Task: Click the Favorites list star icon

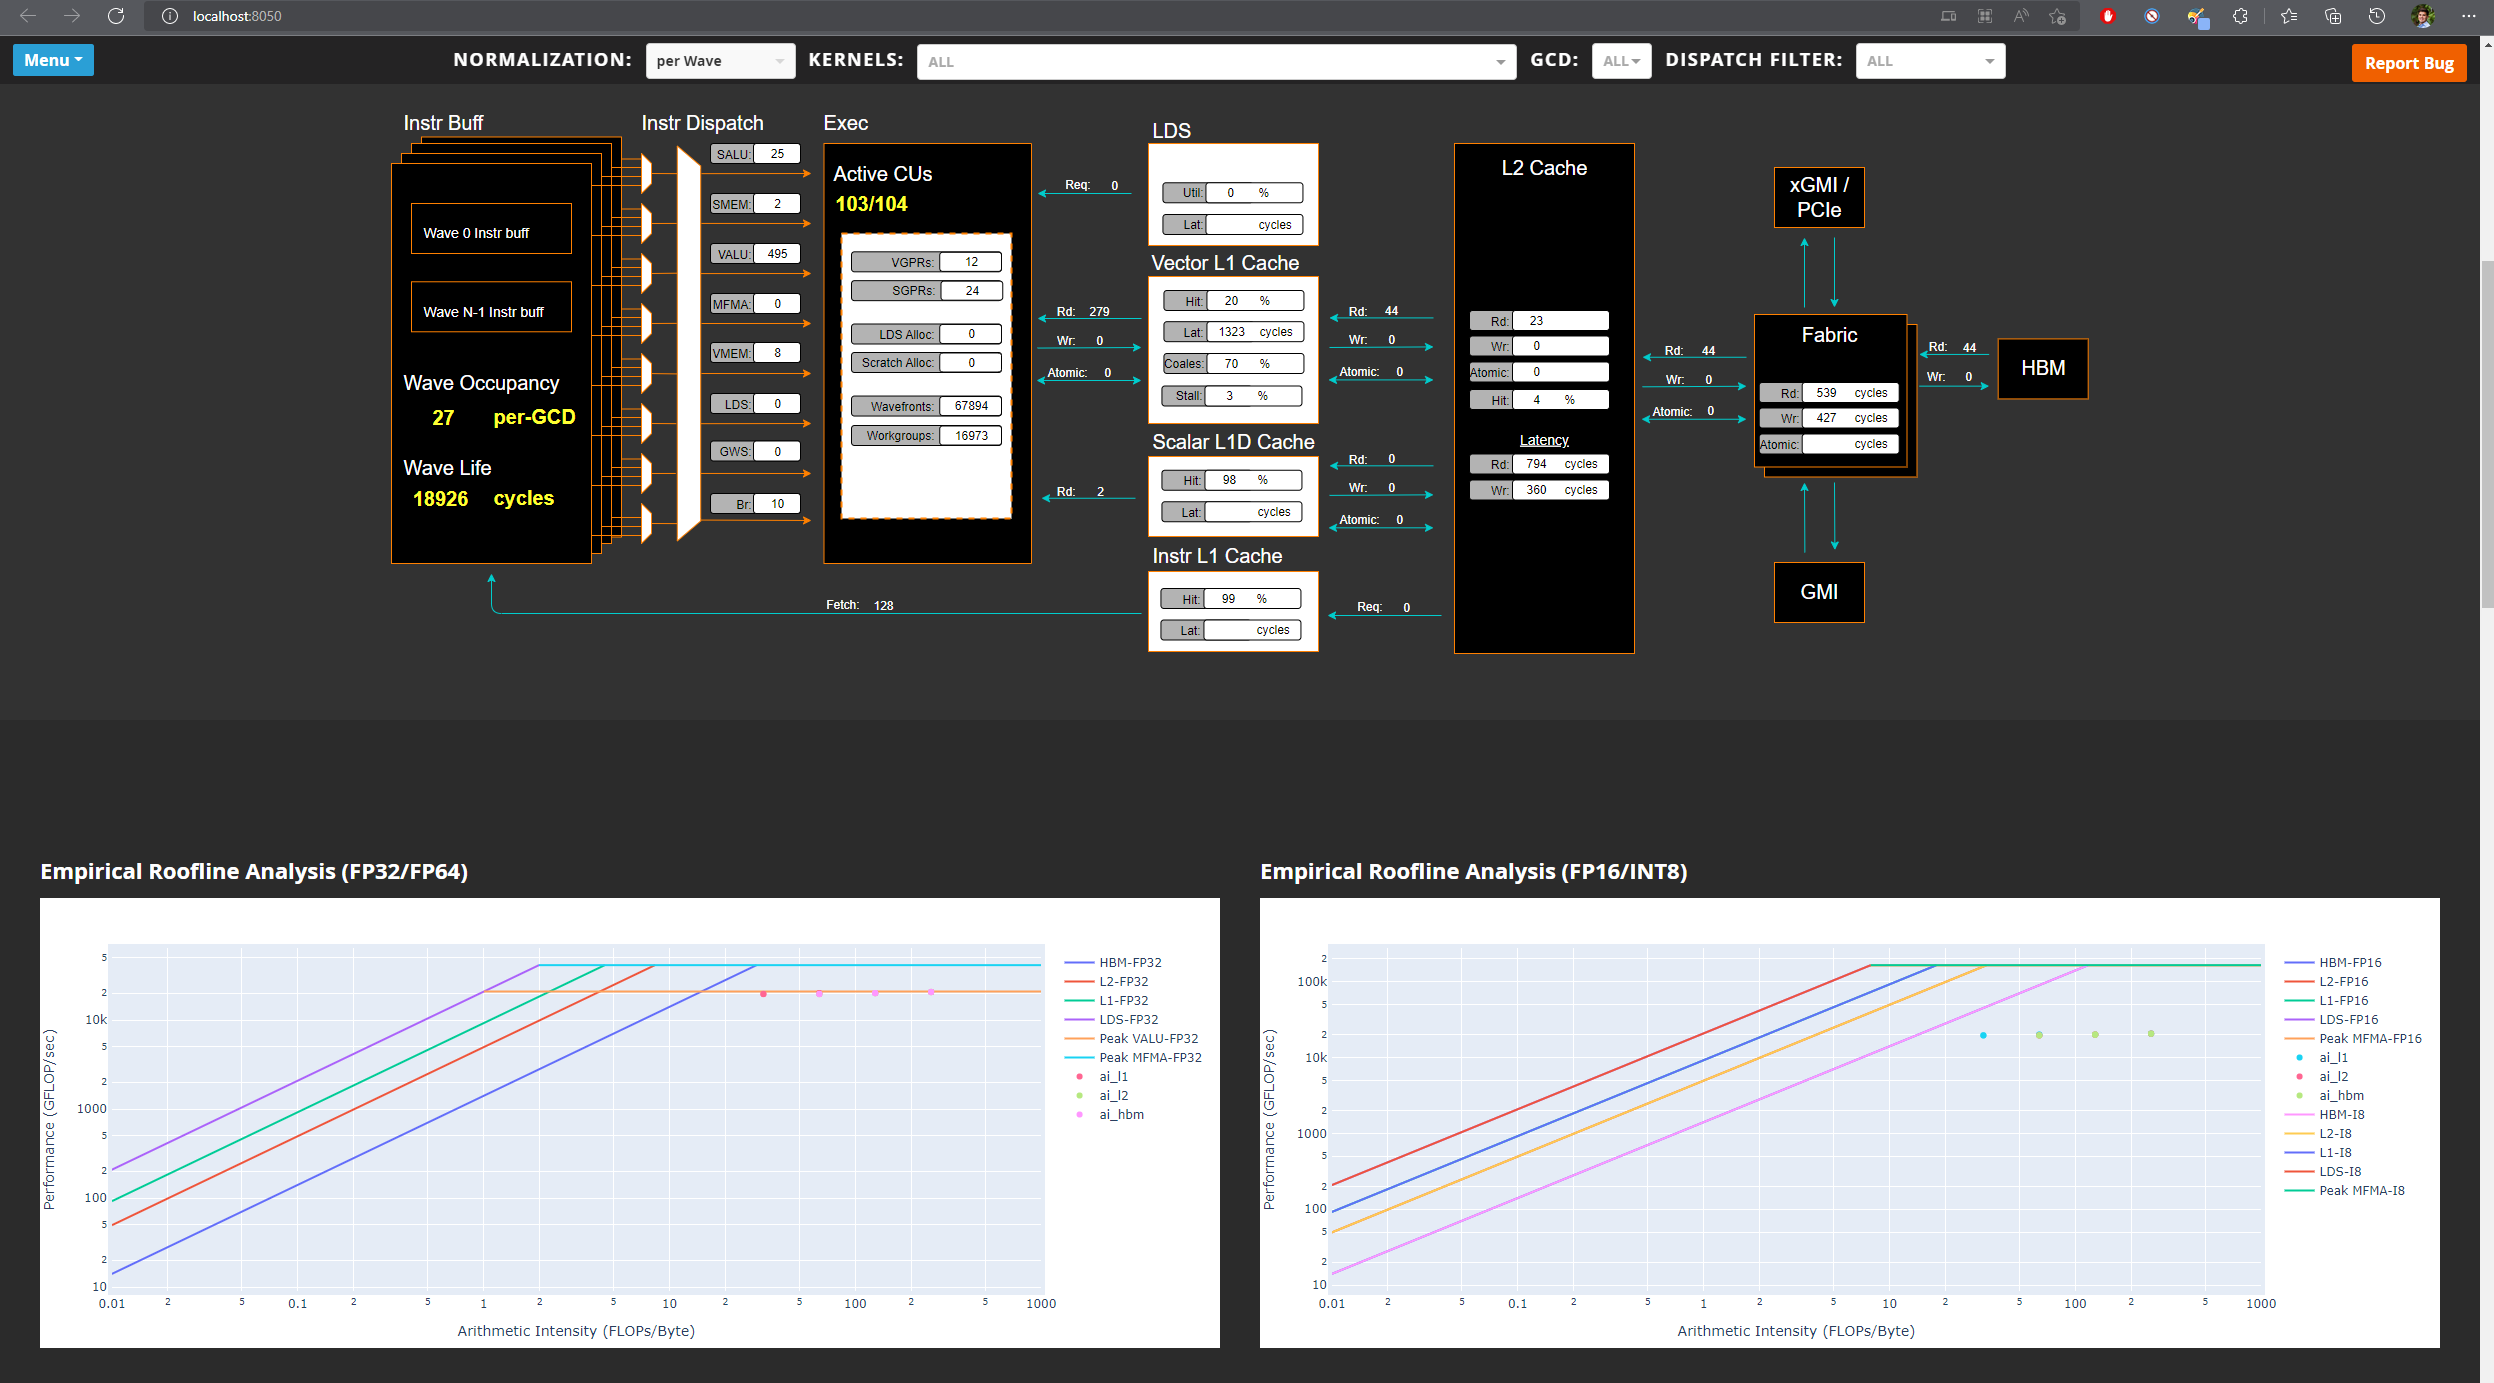Action: coord(2289,16)
